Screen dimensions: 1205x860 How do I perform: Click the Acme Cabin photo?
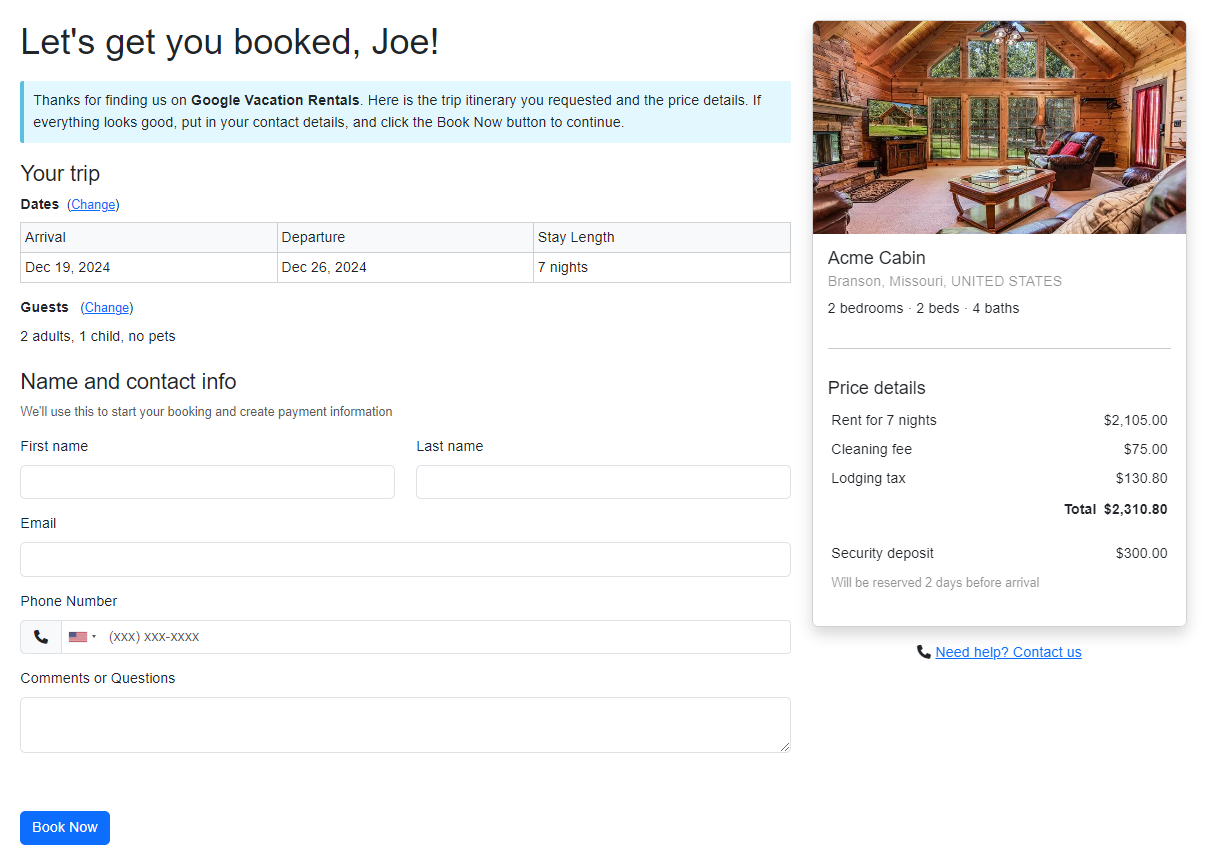tap(999, 127)
